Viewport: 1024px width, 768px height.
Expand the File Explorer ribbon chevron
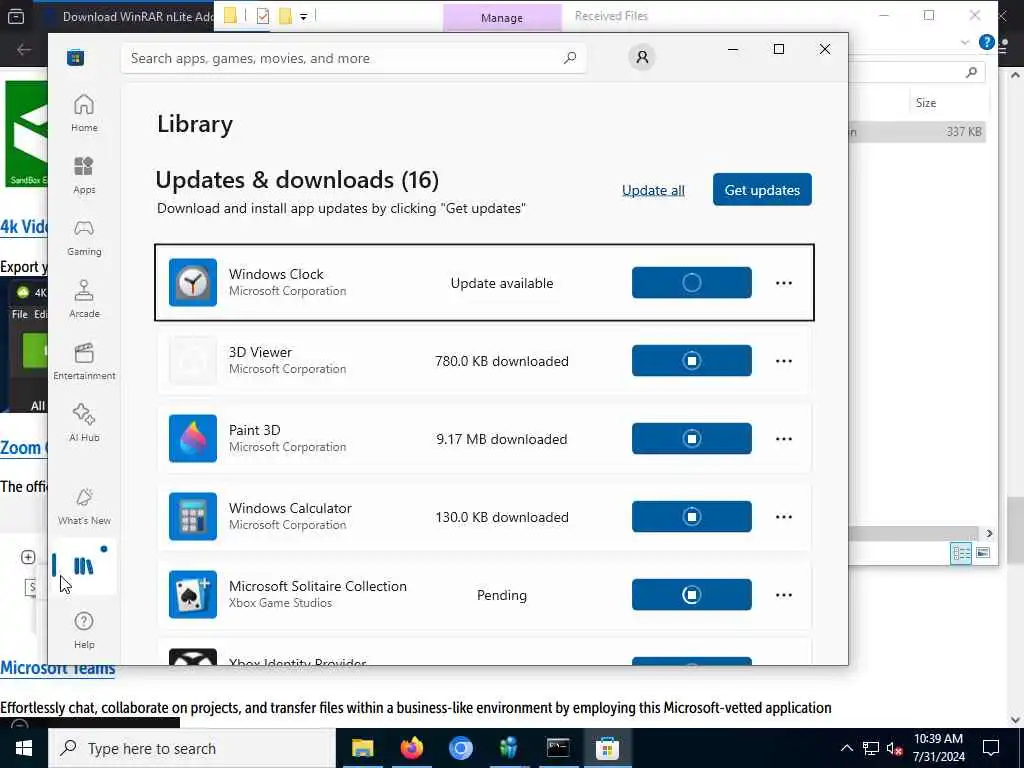(965, 42)
